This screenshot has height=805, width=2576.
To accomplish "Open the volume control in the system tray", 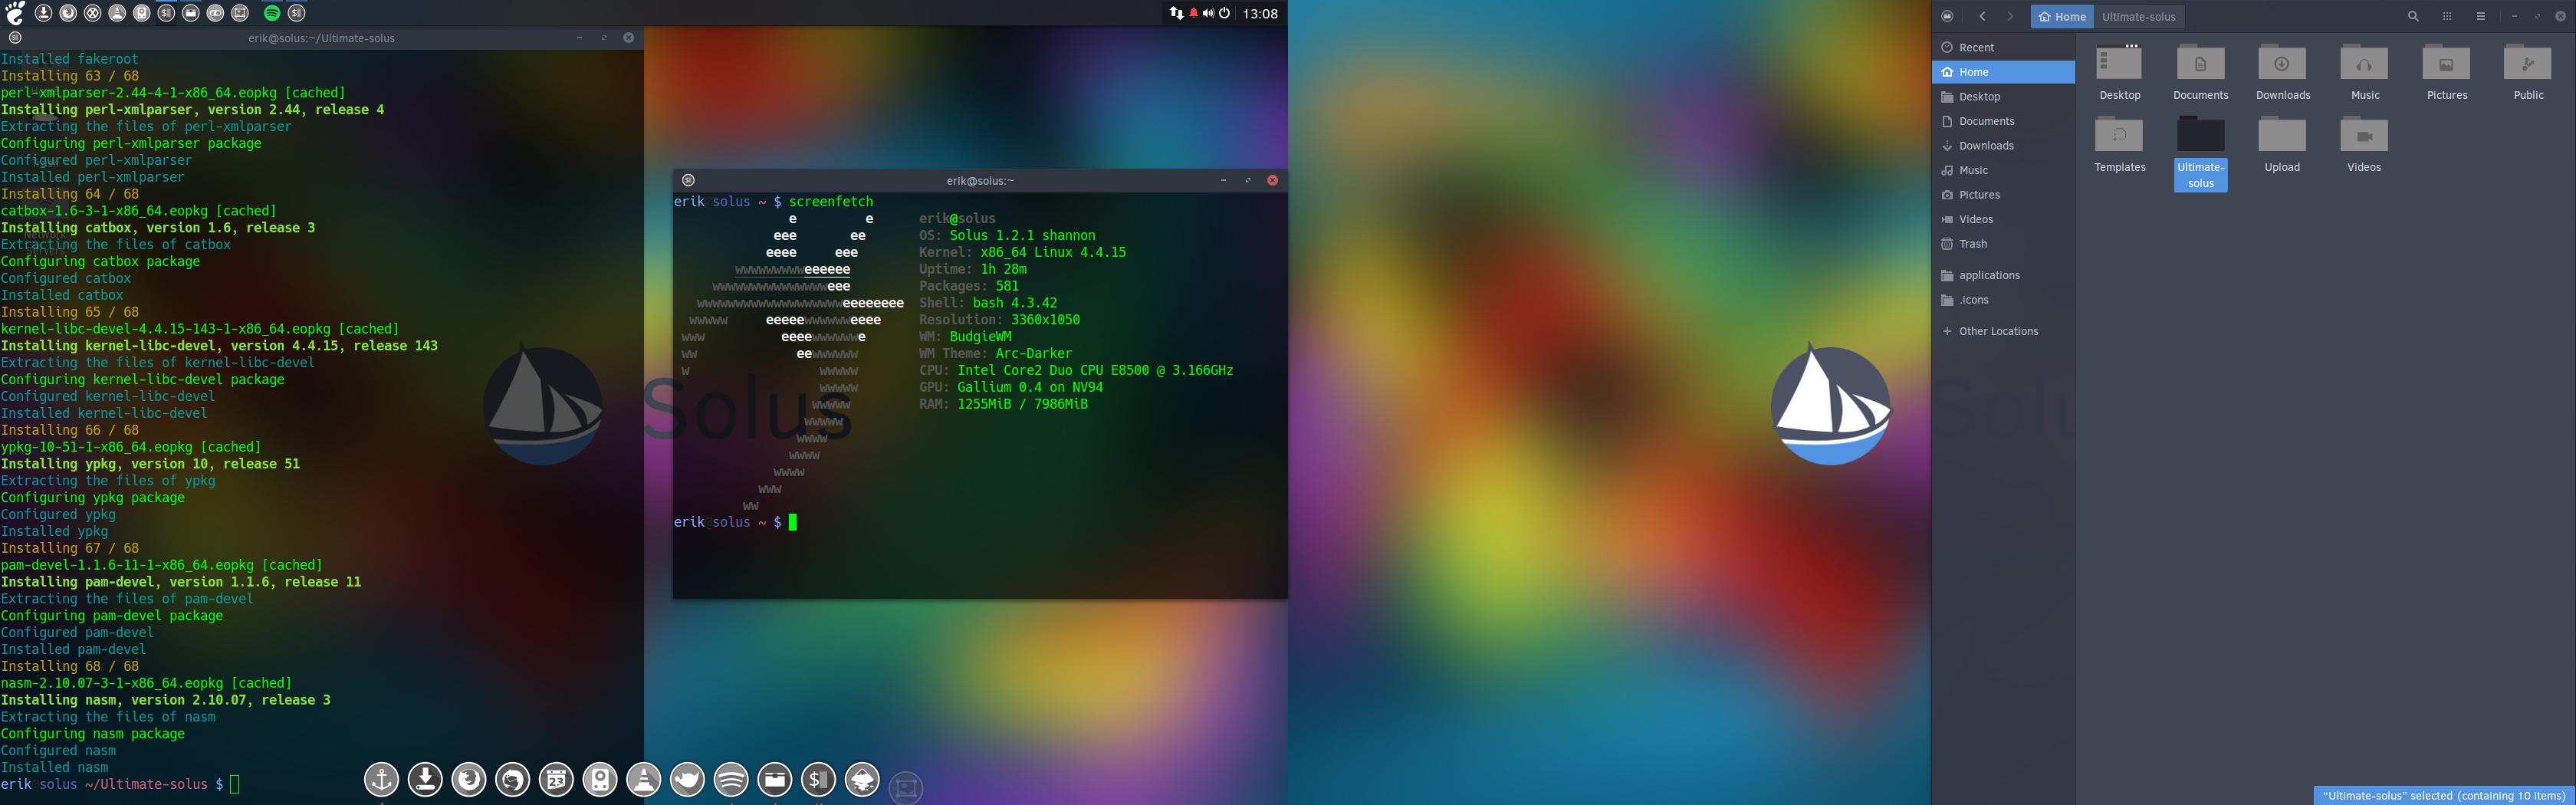I will tap(1208, 13).
